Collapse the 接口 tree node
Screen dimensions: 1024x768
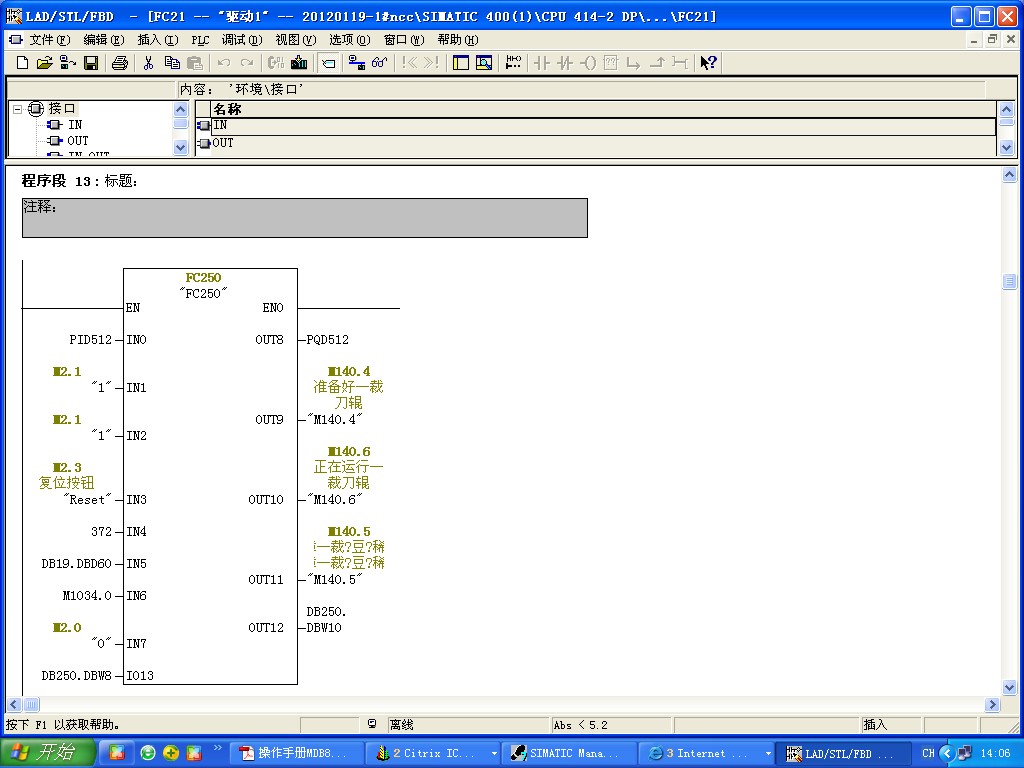coord(18,109)
